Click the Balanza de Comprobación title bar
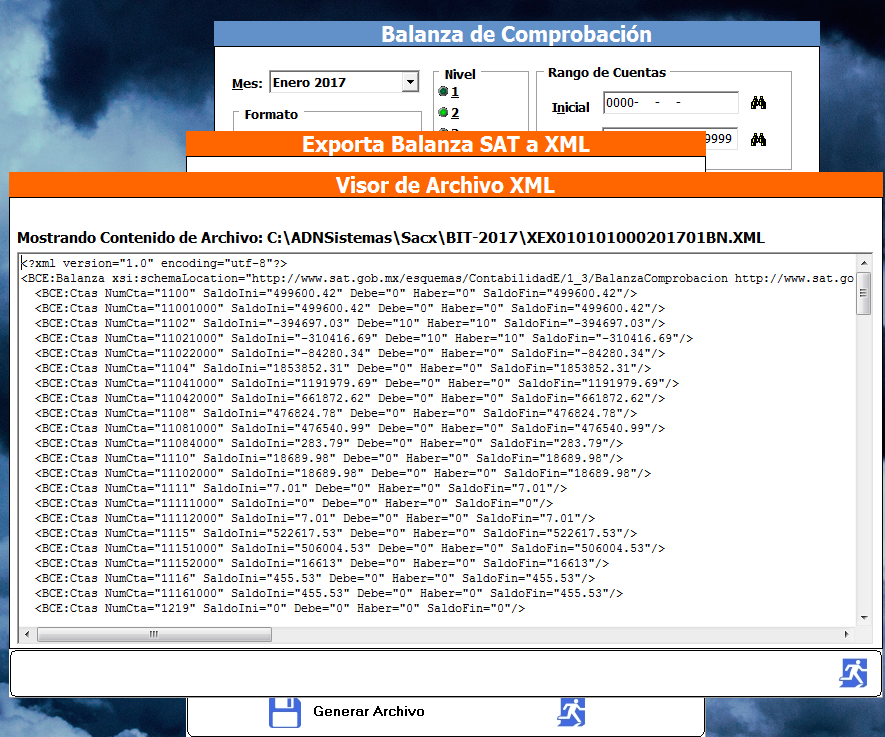This screenshot has height=737, width=885. point(516,34)
